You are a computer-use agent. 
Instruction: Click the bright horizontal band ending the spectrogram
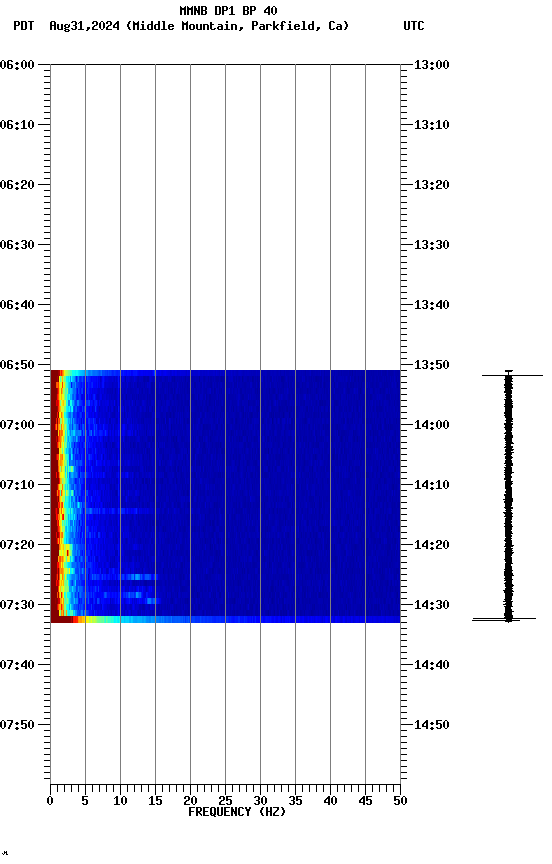225,619
